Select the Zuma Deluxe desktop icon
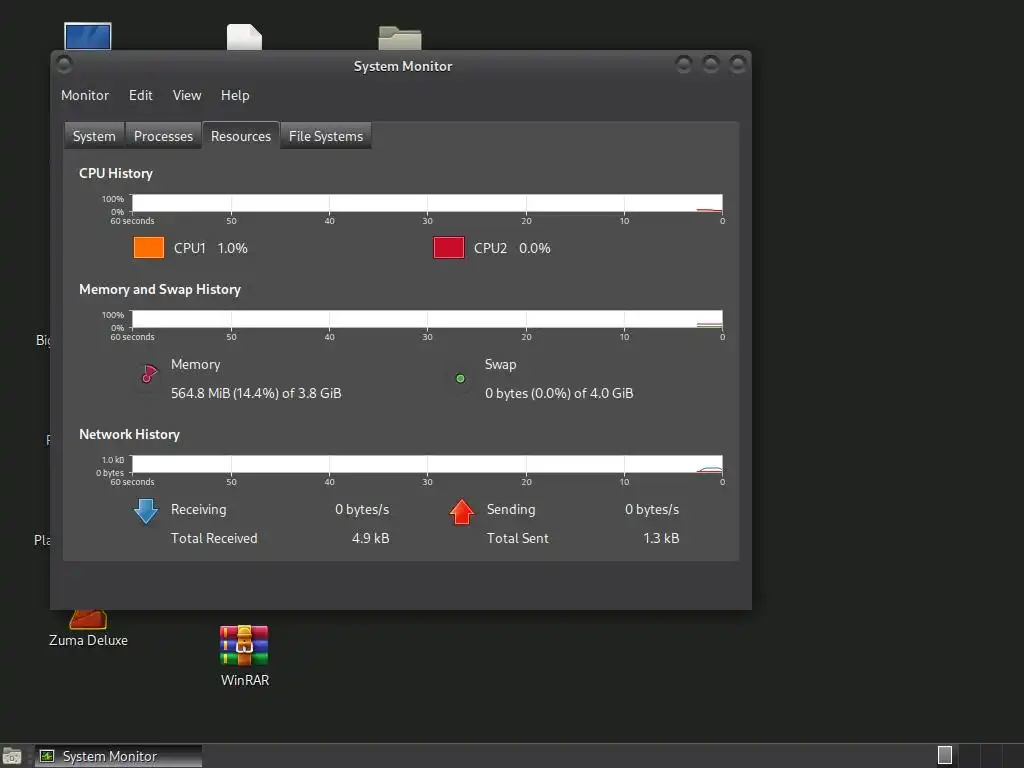This screenshot has width=1024, height=768. [88, 629]
